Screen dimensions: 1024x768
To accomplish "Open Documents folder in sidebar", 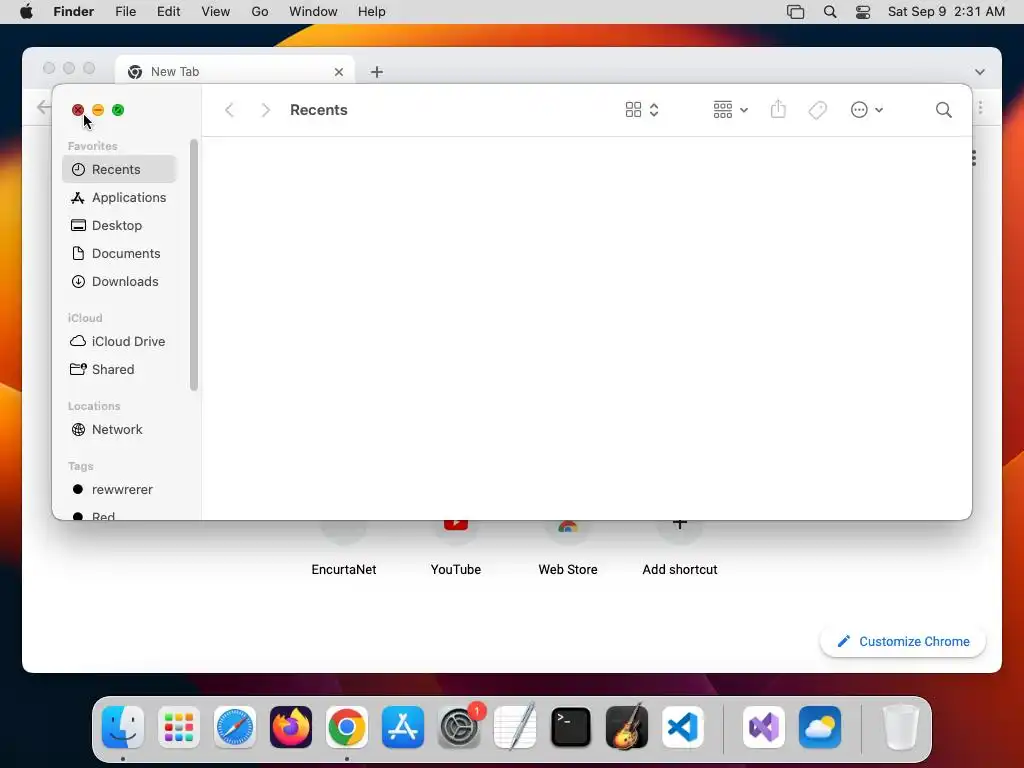I will point(119,253).
